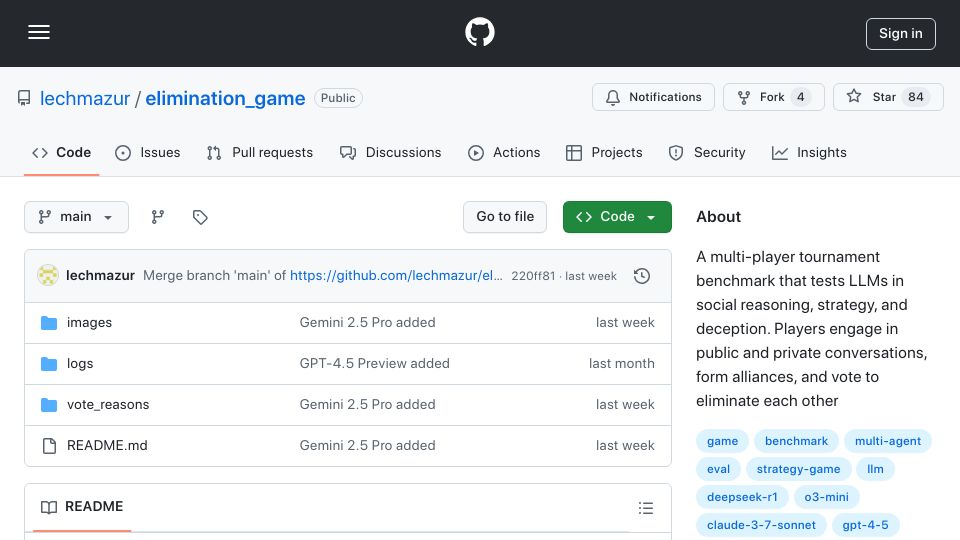
Task: Click the lechmazur avatar in commit row
Action: click(x=48, y=276)
